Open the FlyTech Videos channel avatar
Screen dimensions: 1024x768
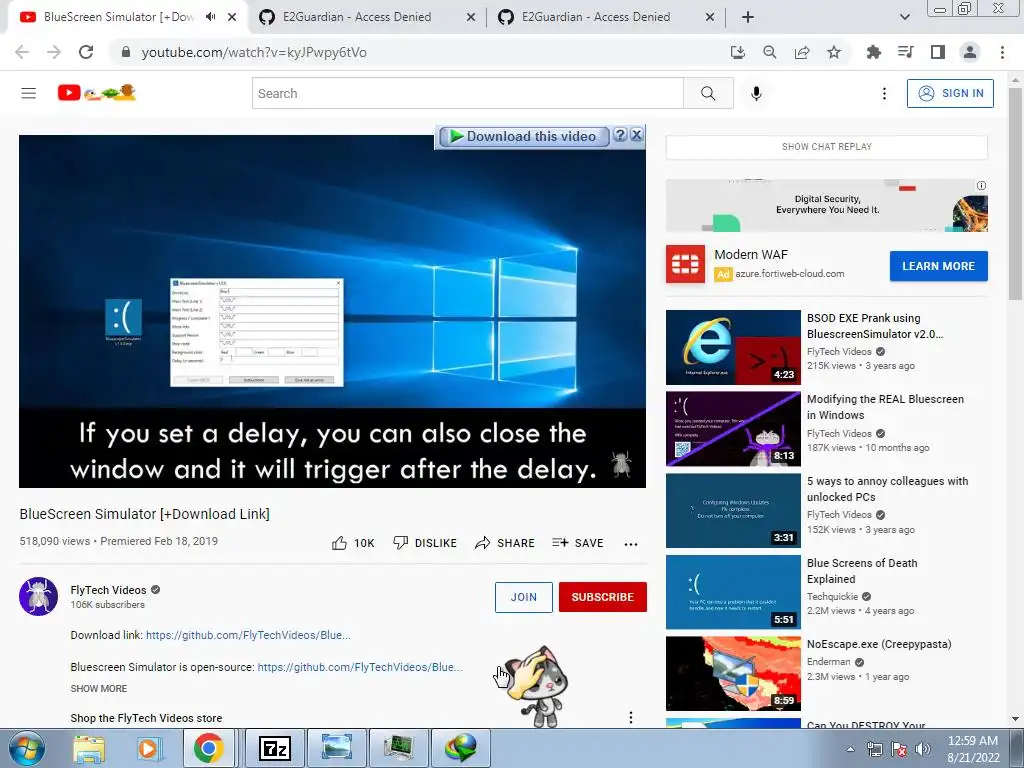(39, 596)
